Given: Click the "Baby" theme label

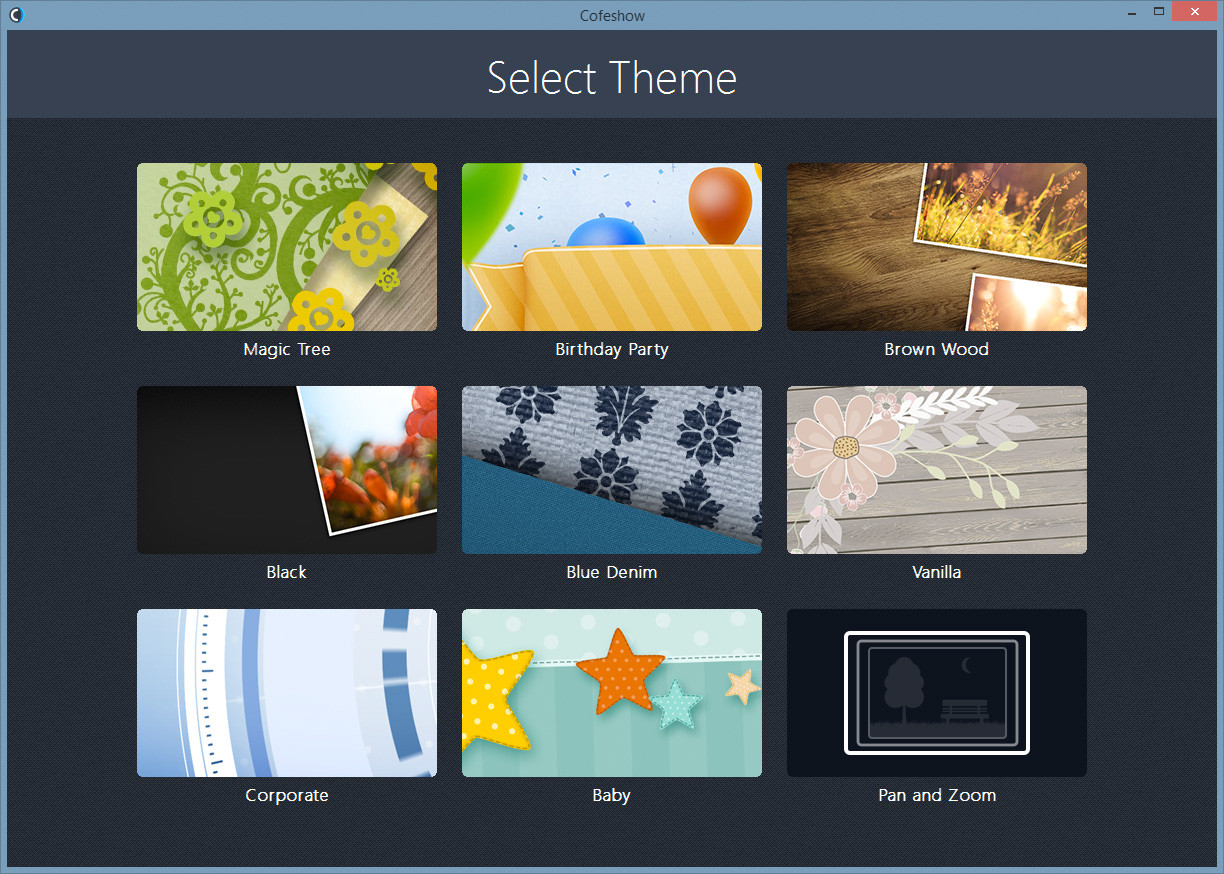Looking at the screenshot, I should [x=612, y=796].
